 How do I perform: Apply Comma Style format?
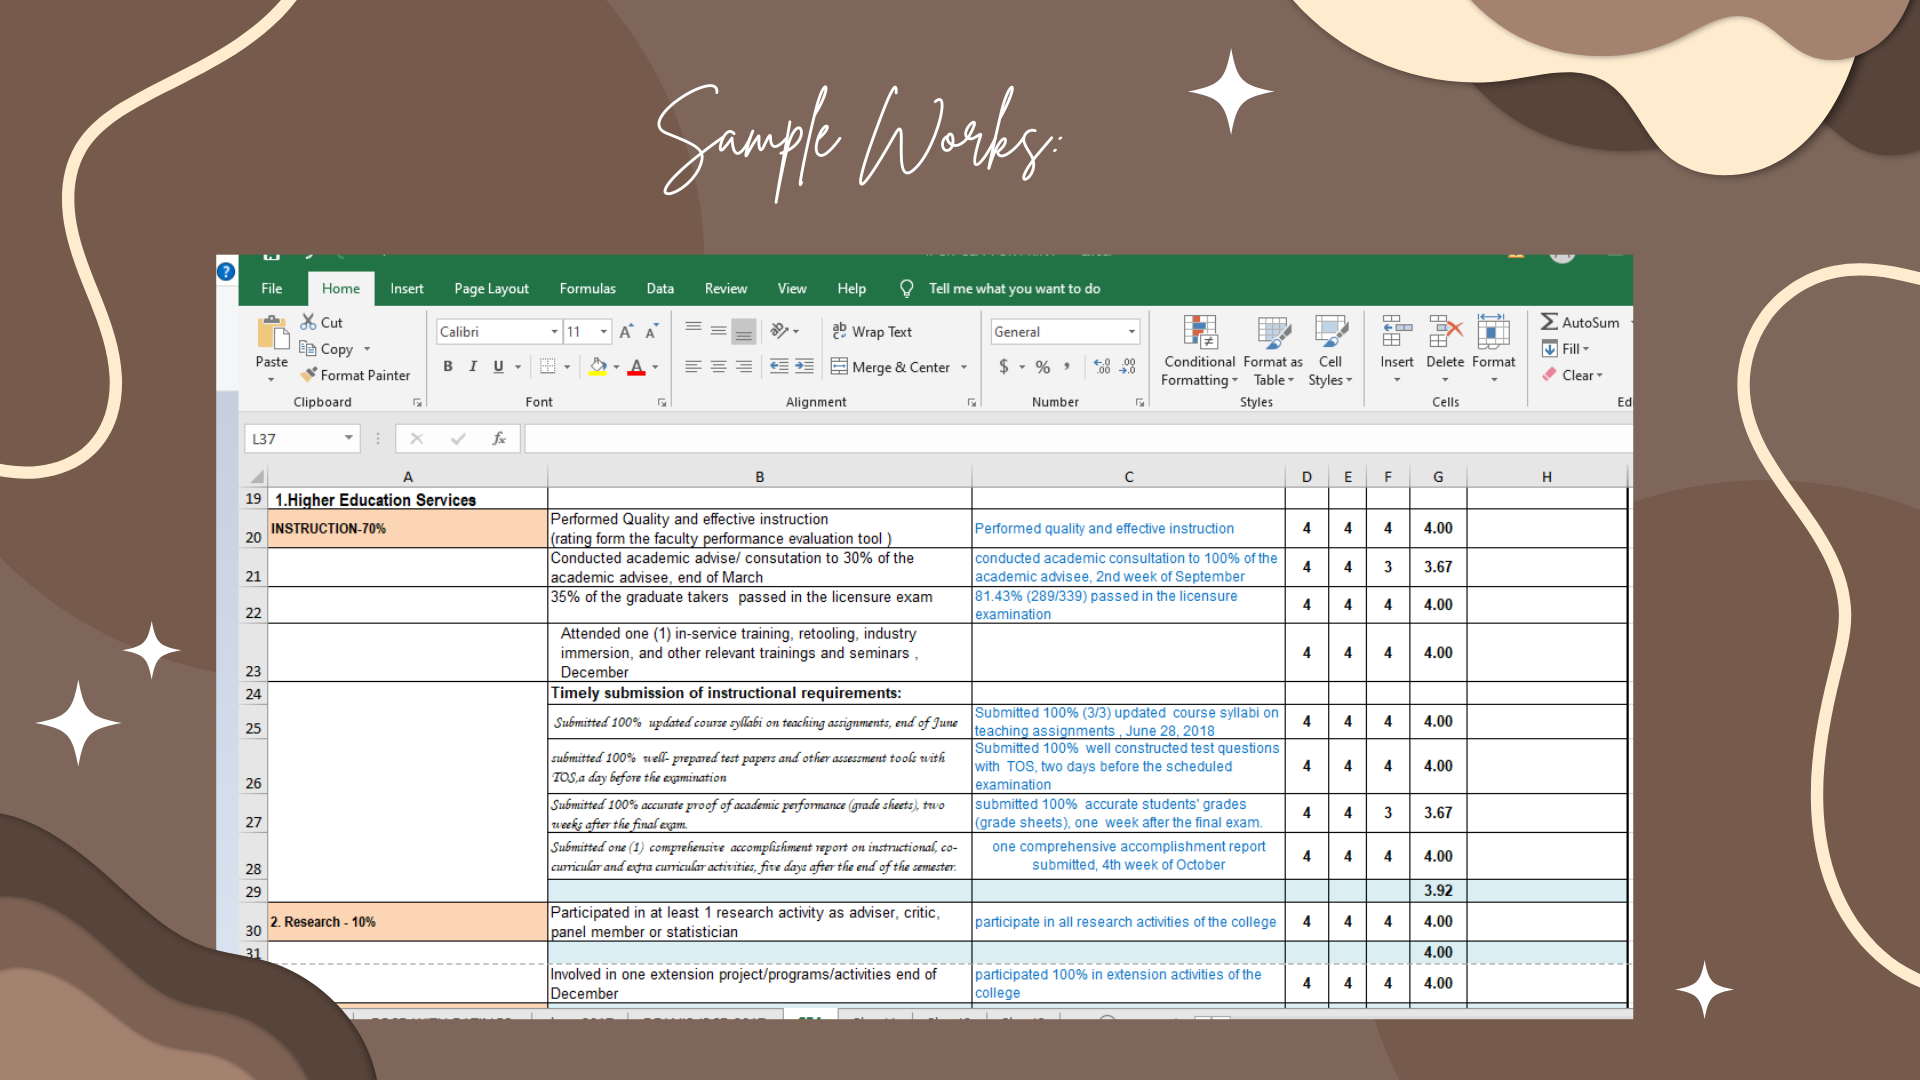pos(1067,367)
